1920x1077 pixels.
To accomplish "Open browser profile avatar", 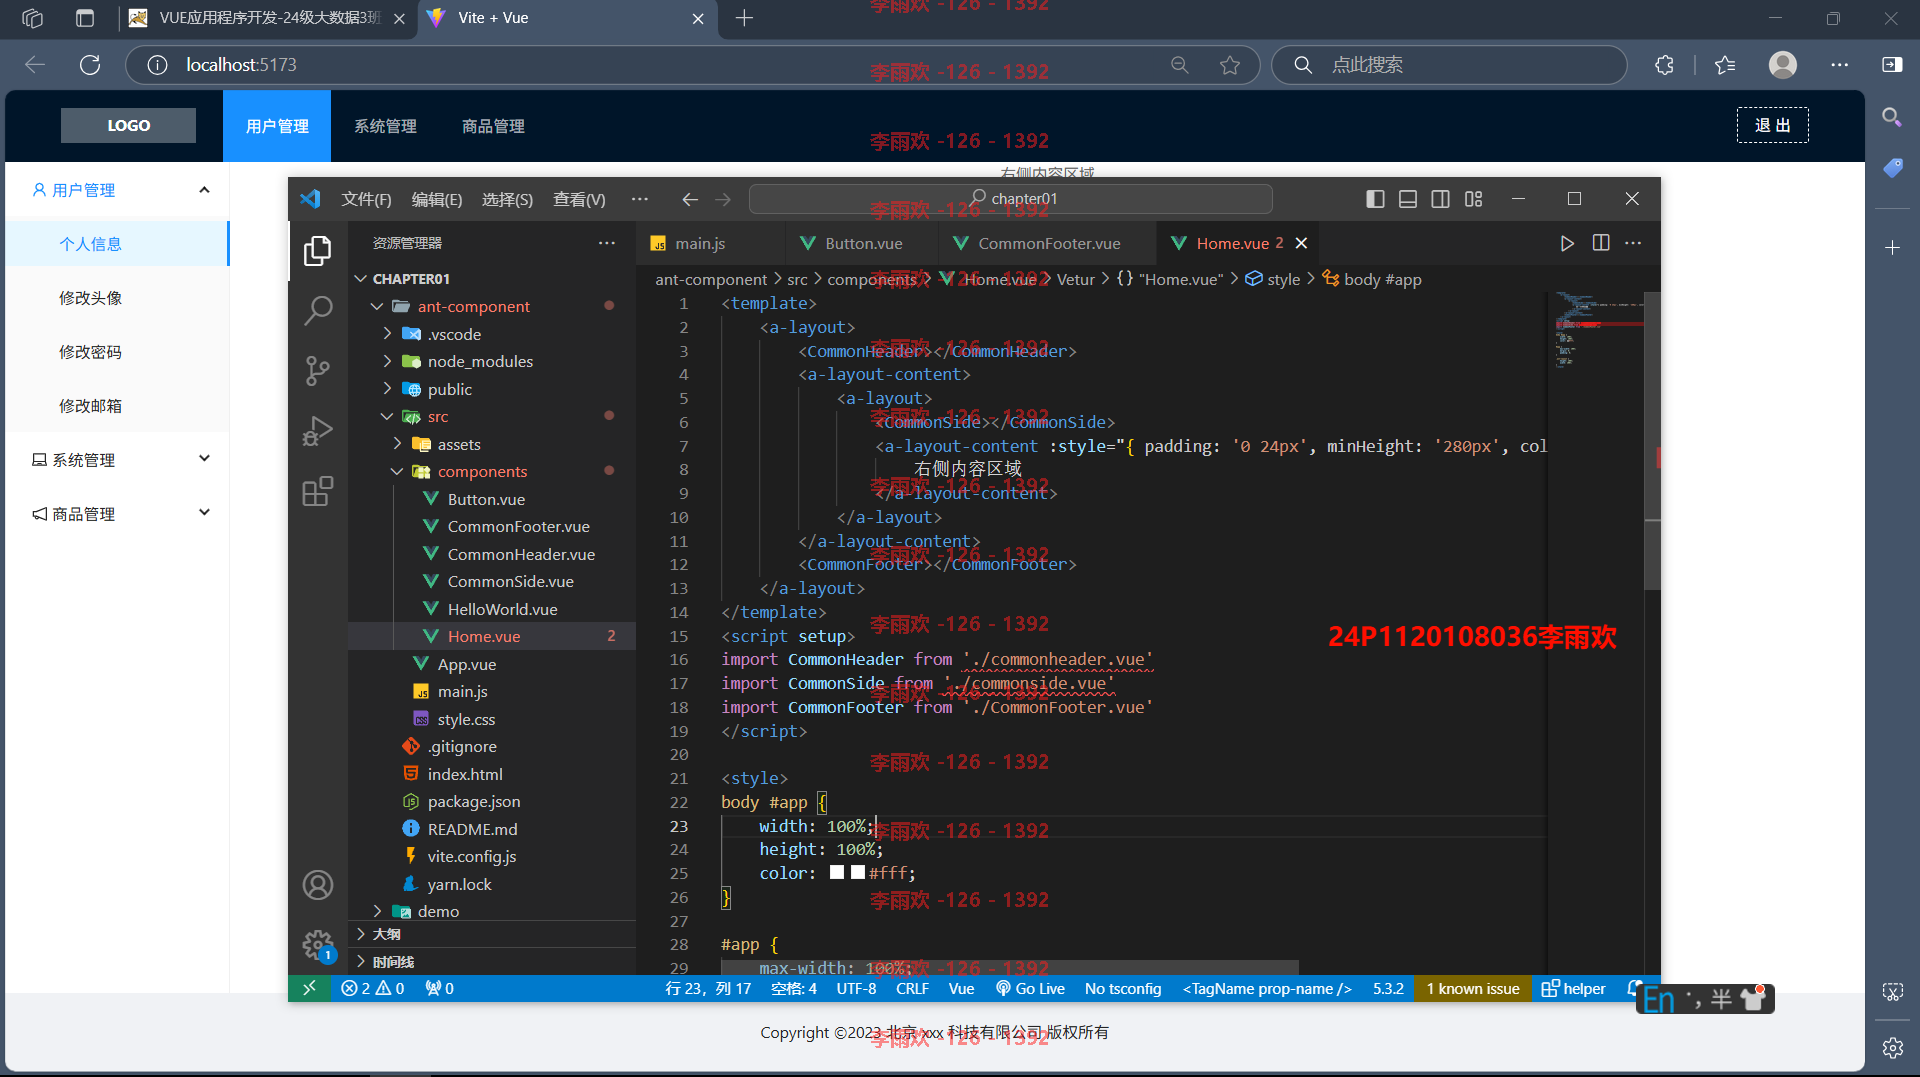I will 1783,65.
